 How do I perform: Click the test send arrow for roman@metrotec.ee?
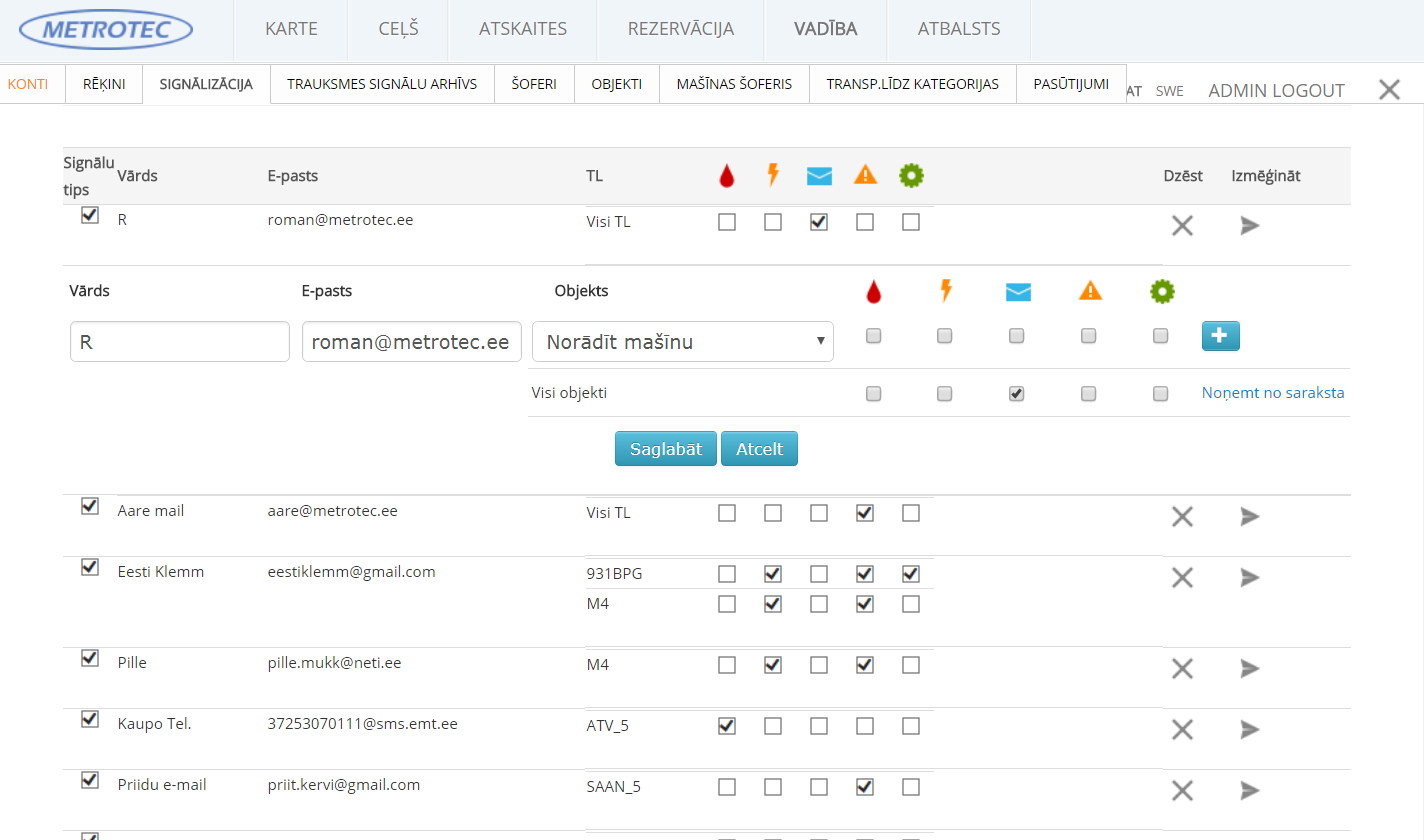(x=1249, y=226)
